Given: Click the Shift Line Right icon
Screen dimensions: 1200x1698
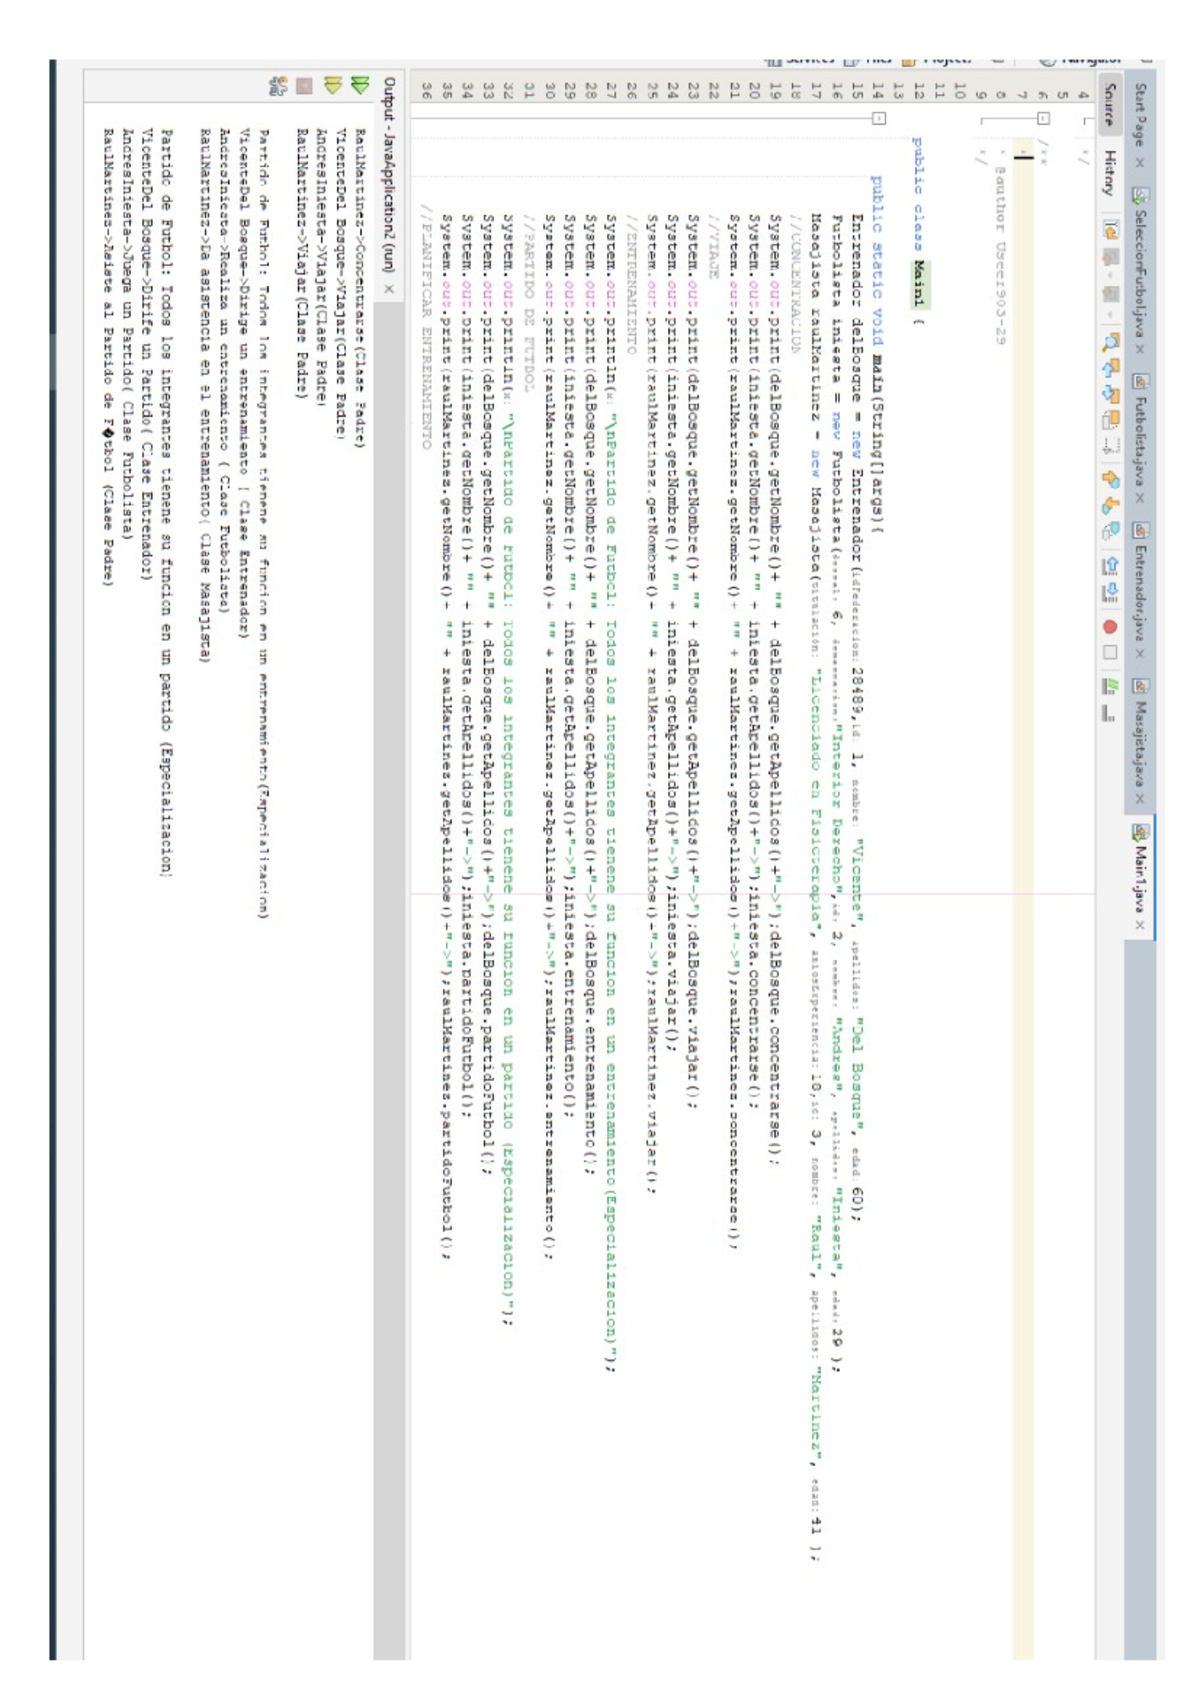Looking at the screenshot, I should pyautogui.click(x=1110, y=592).
